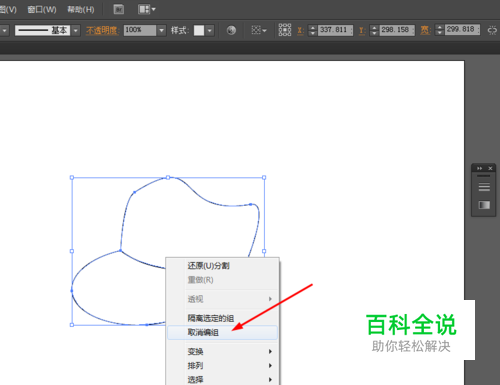Expand the collapsed panel dock arrows
The image size is (500, 385).
pos(479,168)
